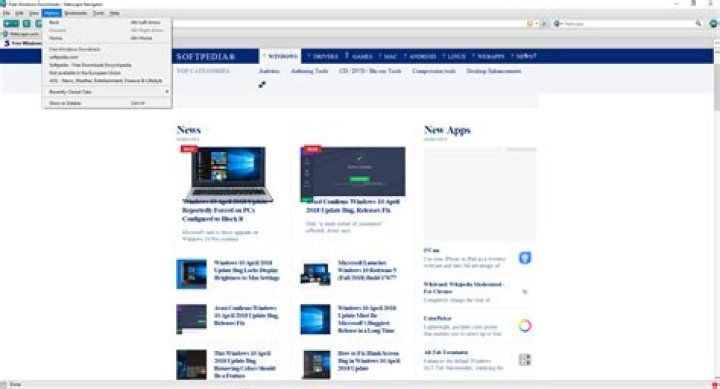
Task: Expand Recently Closed Tabs submenu
Action: 107,92
